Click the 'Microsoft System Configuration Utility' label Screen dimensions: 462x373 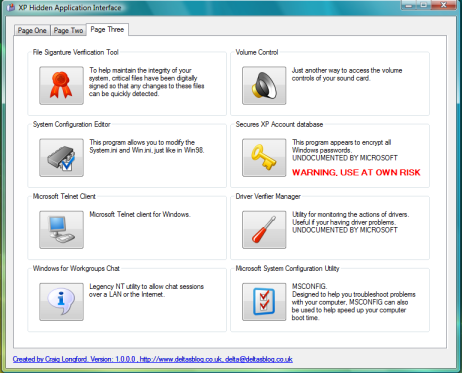point(287,268)
